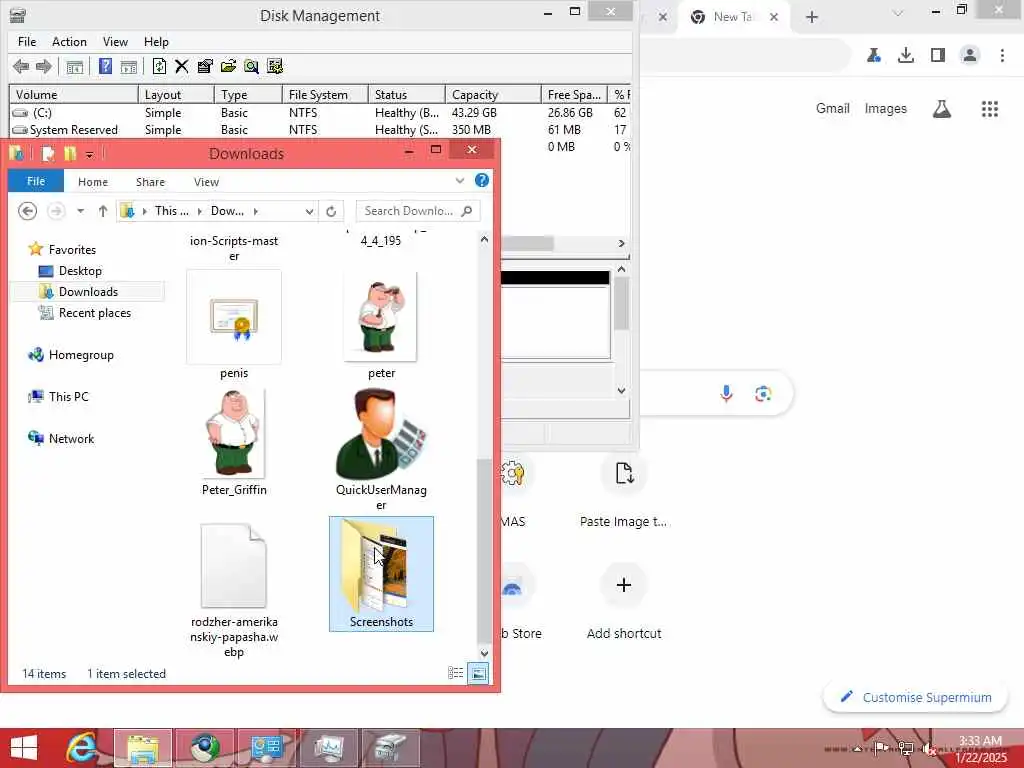Open the browser profile avatar icon
Image resolution: width=1024 pixels, height=768 pixels.
pyautogui.click(x=970, y=55)
